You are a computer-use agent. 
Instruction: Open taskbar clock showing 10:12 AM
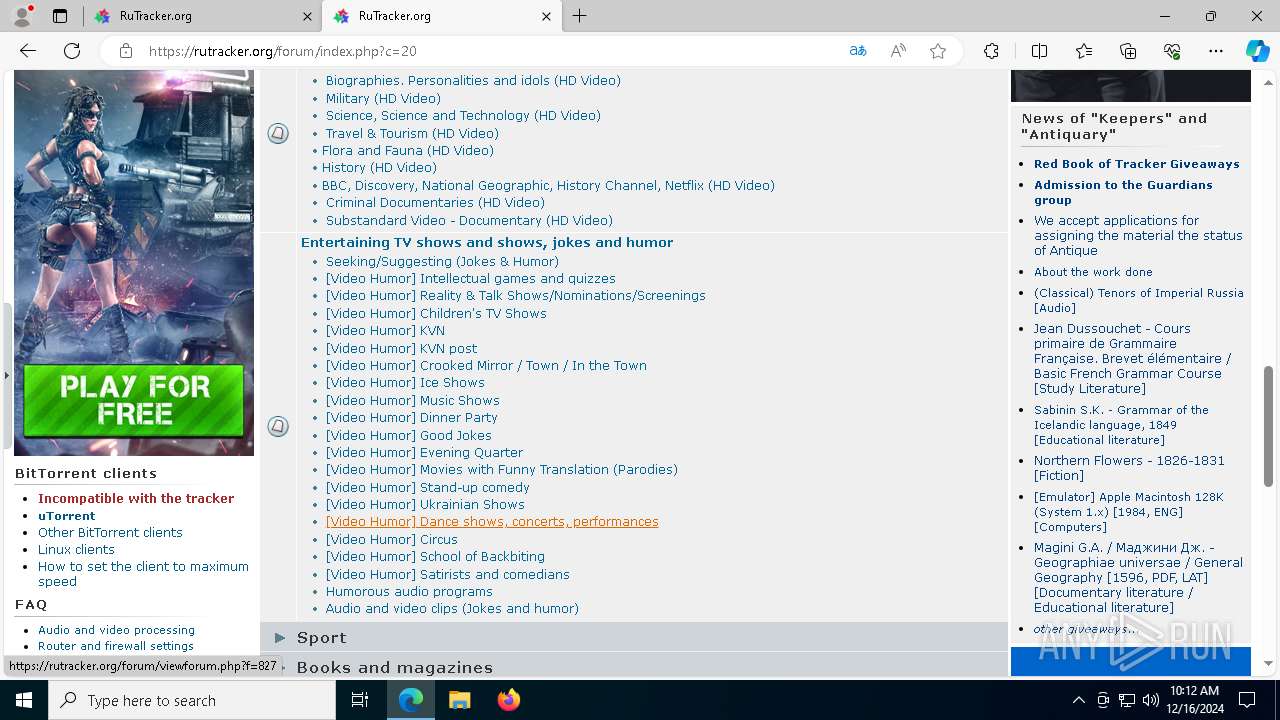(x=1194, y=700)
